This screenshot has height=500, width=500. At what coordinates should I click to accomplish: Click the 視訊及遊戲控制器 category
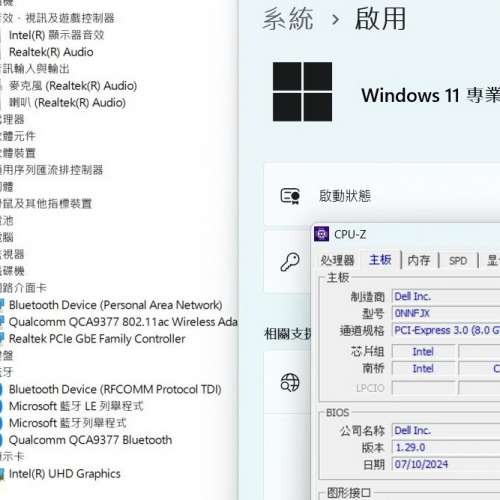click(x=57, y=18)
